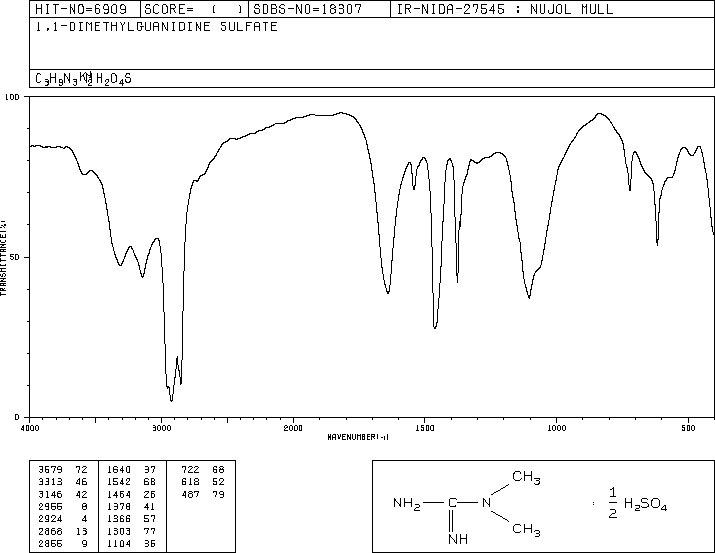This screenshot has width=715, height=553.
Task: Click the WAVENUMBER axis title
Action: point(358,437)
